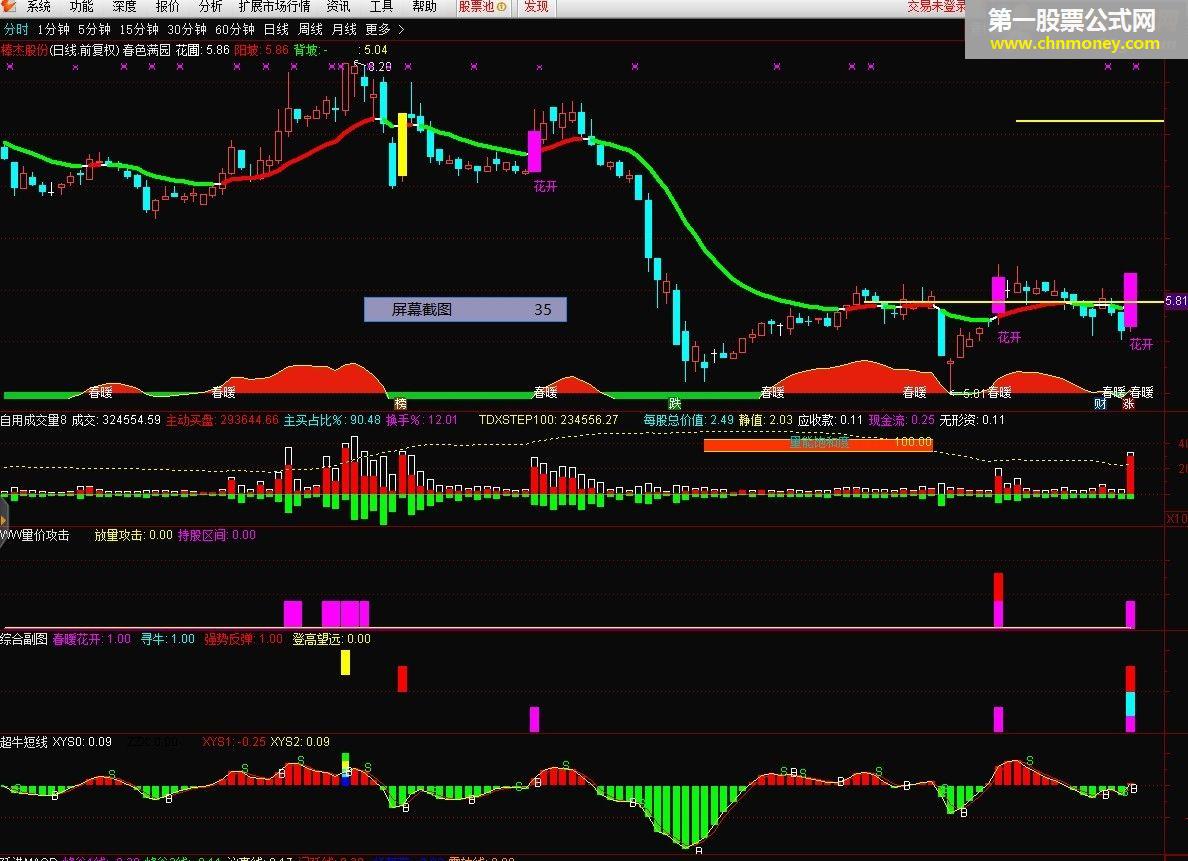The height and width of the screenshot is (861, 1188).
Task: Click the 主买占比%: 90.48 value
Action: click(332, 420)
